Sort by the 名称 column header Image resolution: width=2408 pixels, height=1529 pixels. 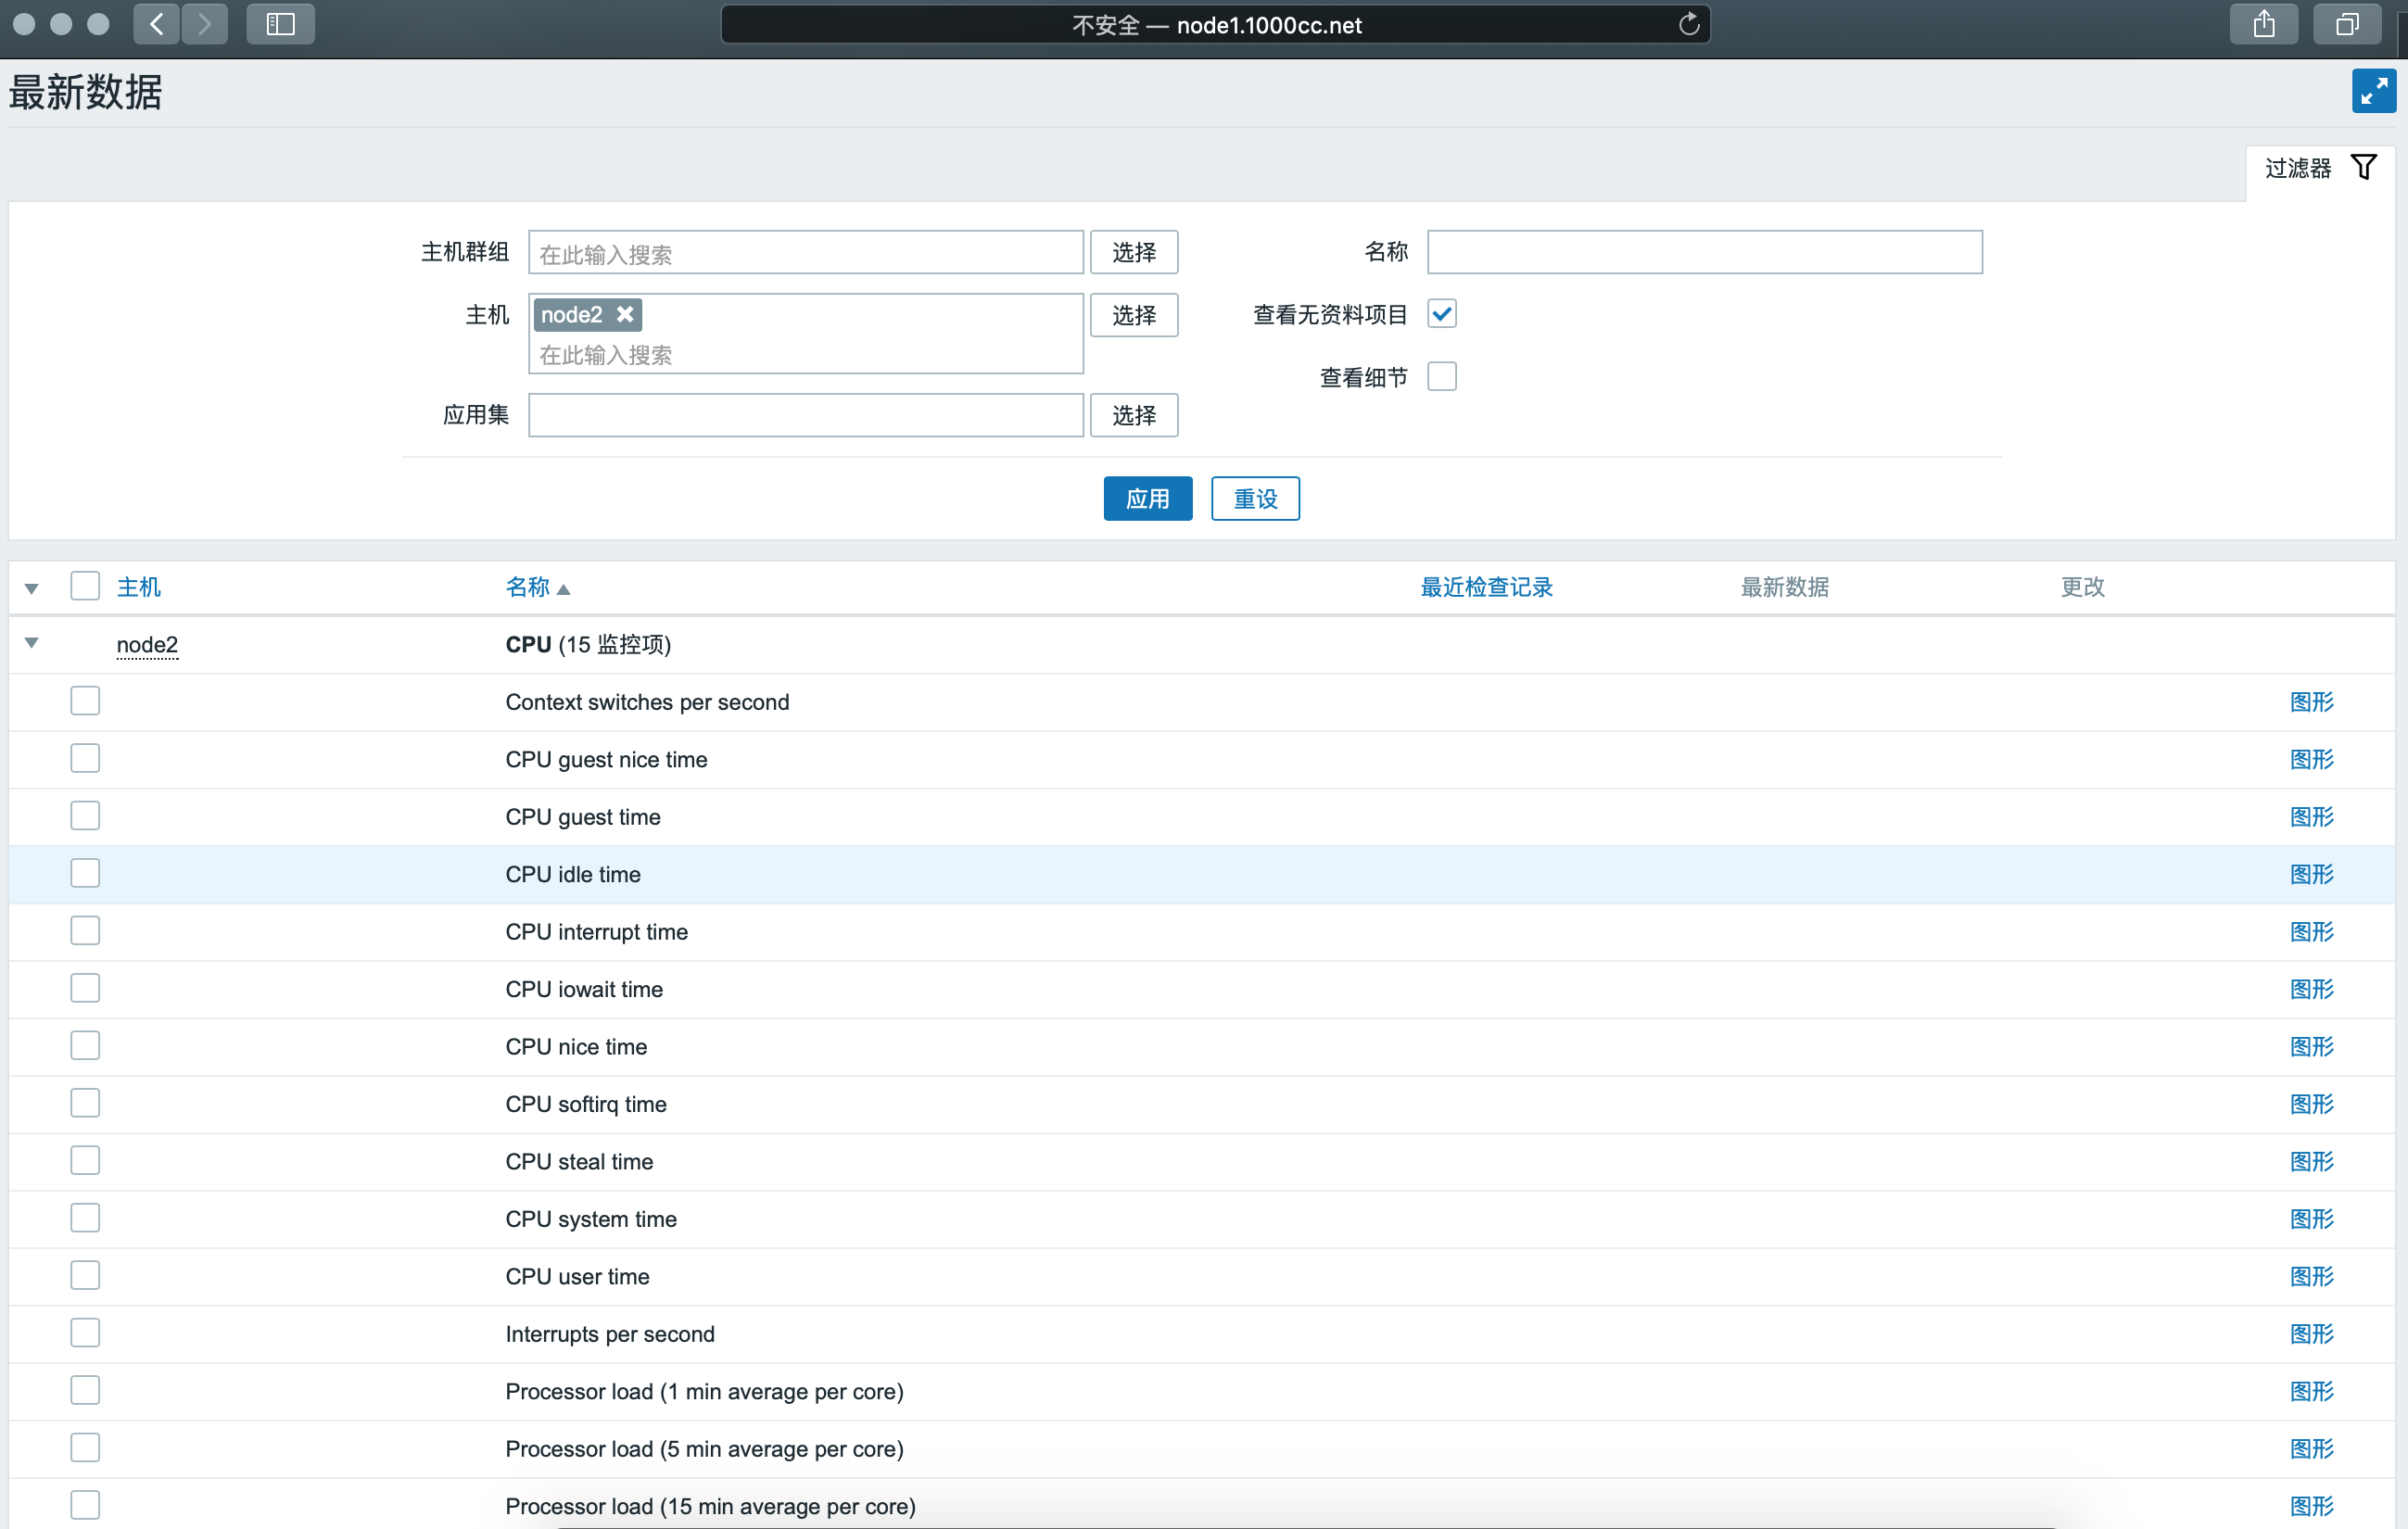(x=528, y=587)
